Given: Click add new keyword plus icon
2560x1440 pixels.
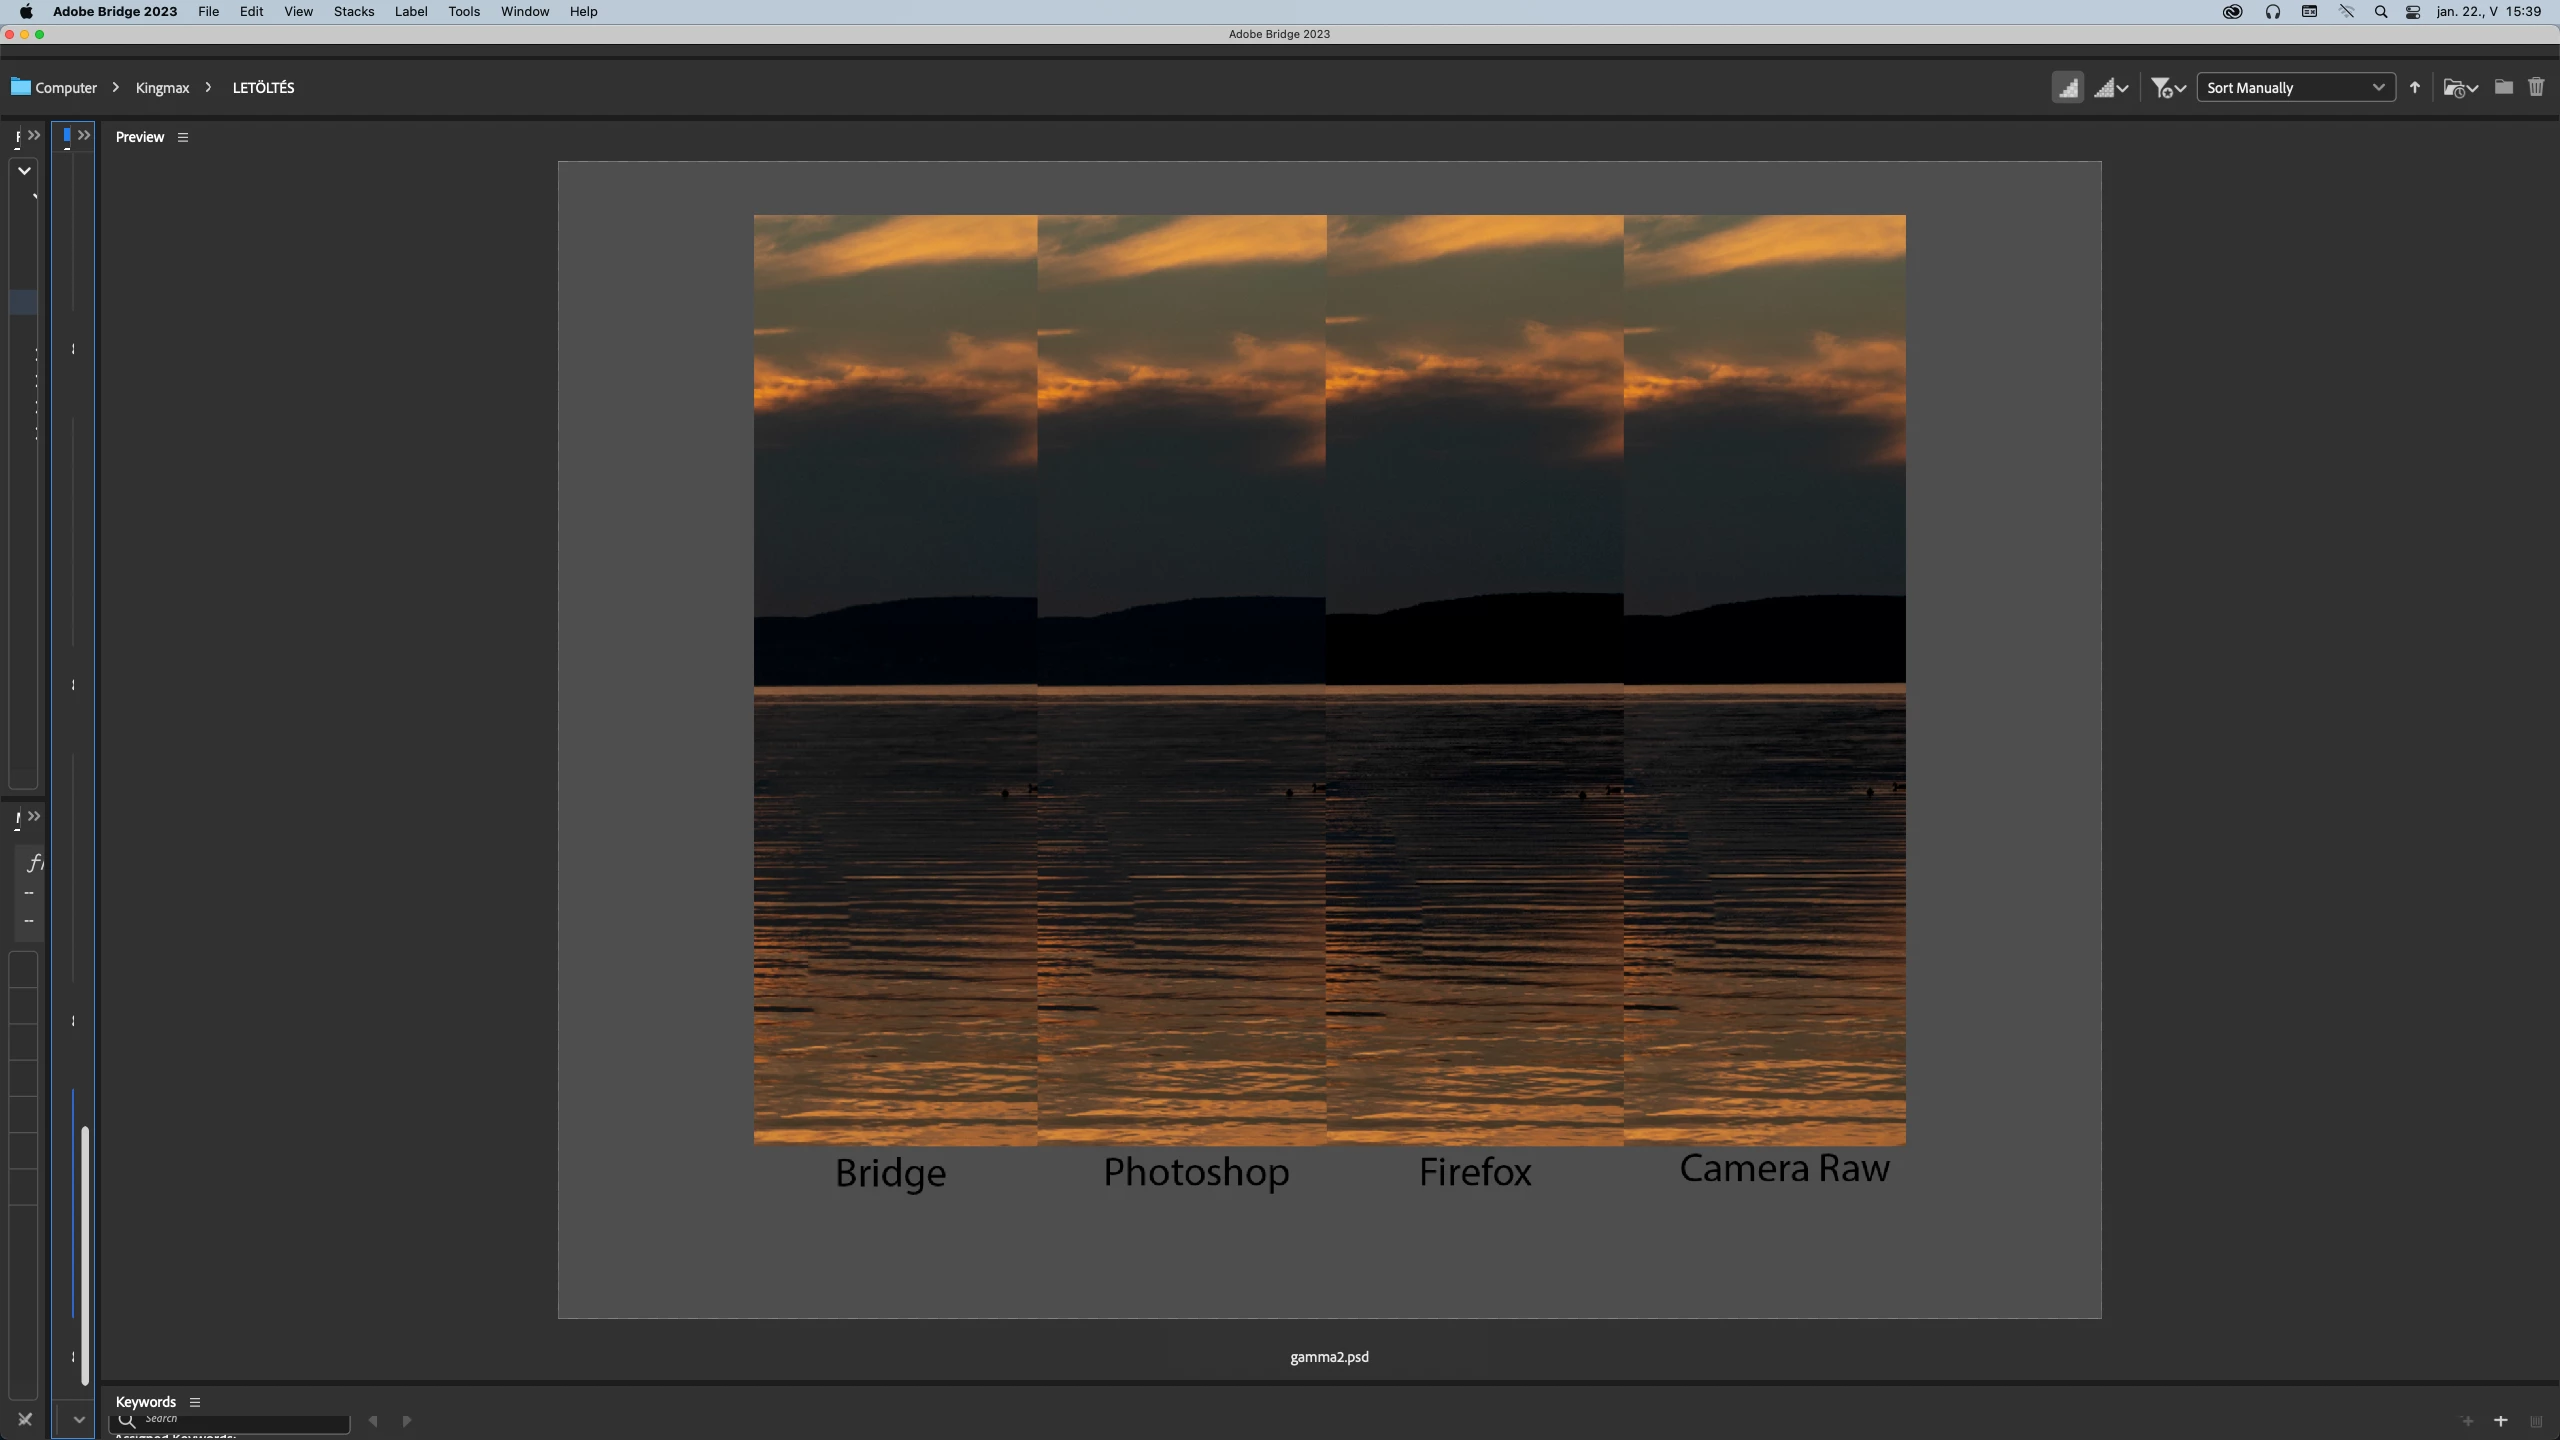Looking at the screenshot, I should (2501, 1421).
